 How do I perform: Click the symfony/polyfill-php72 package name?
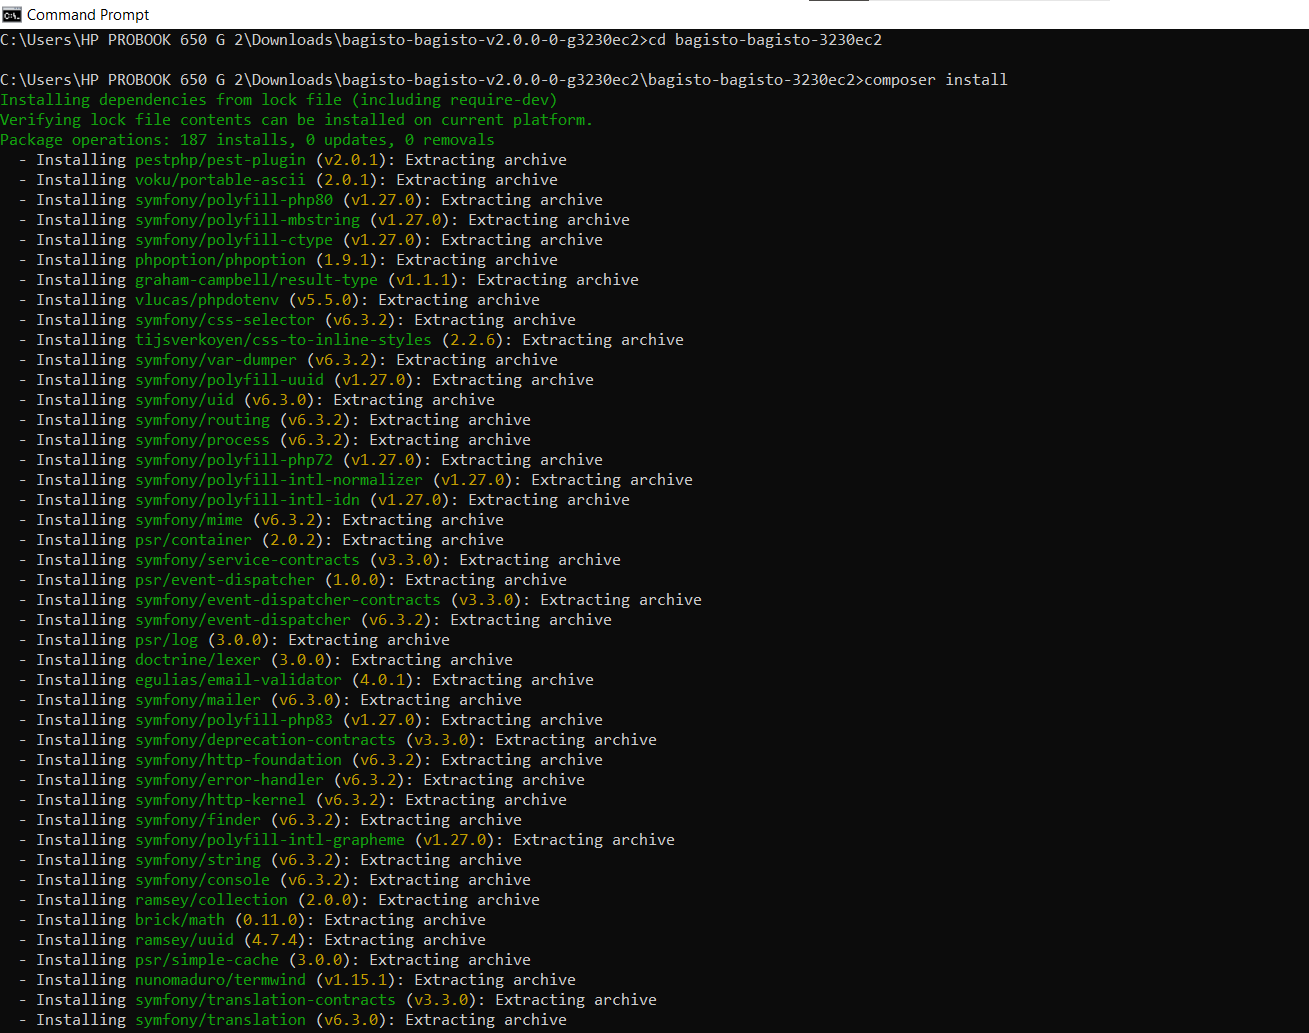[x=234, y=460]
